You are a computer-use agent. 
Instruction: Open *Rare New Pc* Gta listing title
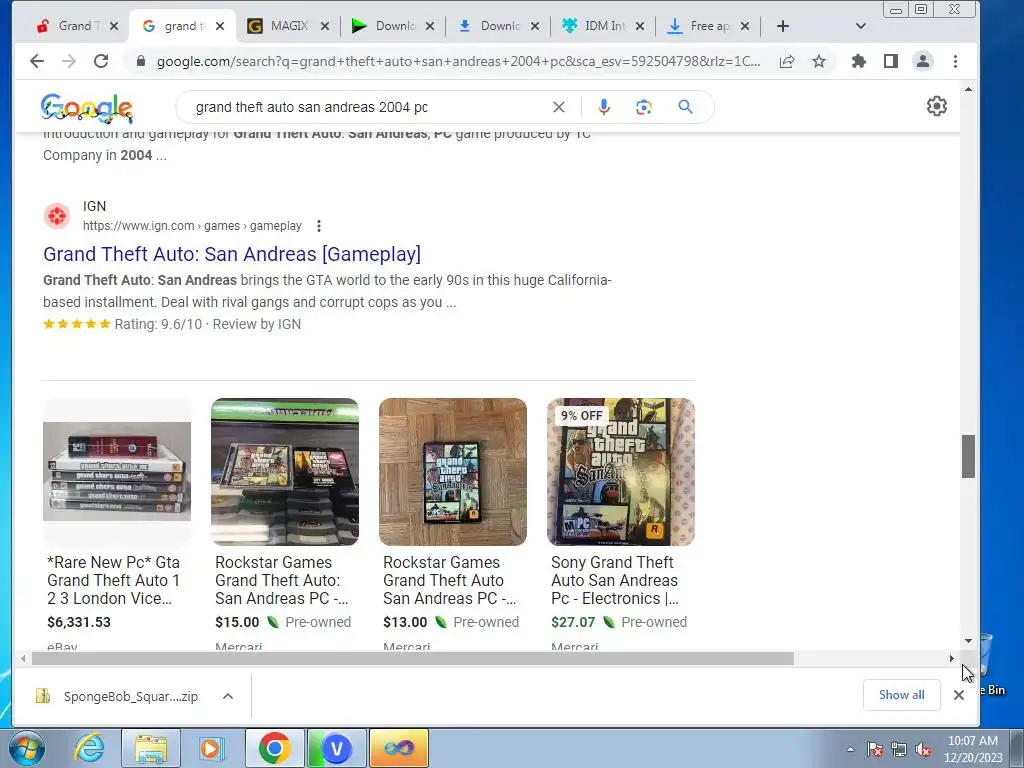pos(114,581)
